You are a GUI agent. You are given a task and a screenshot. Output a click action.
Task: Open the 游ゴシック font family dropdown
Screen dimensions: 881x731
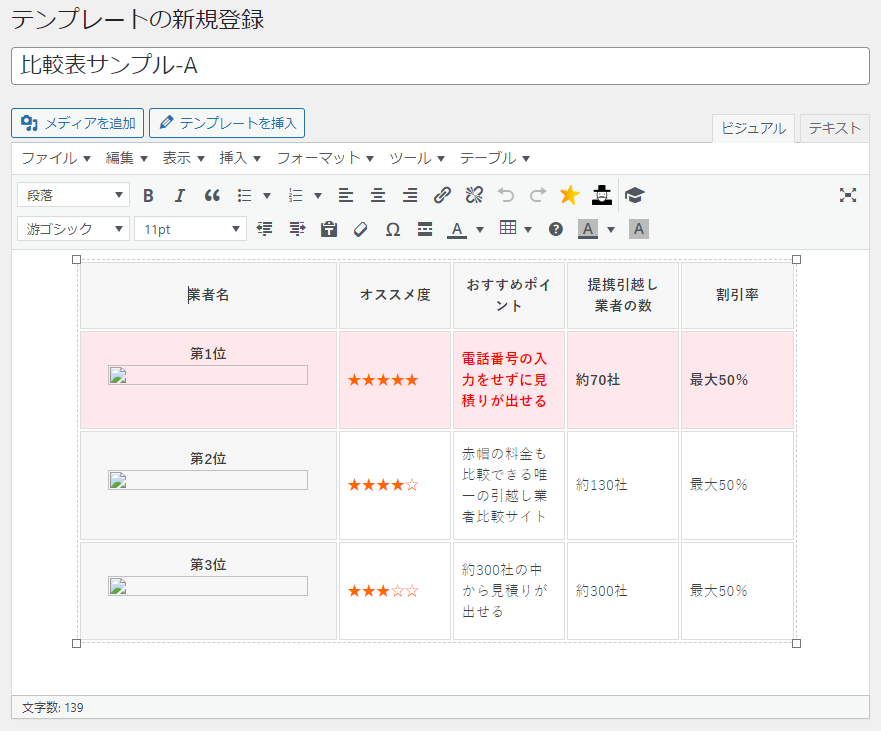coord(73,229)
